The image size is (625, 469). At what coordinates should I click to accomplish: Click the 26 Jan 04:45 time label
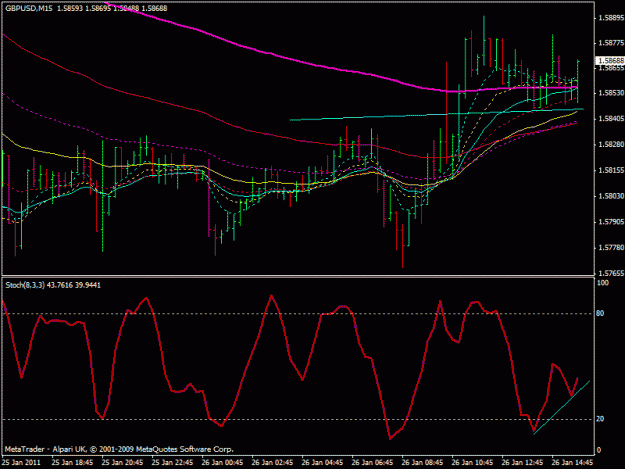(322, 463)
